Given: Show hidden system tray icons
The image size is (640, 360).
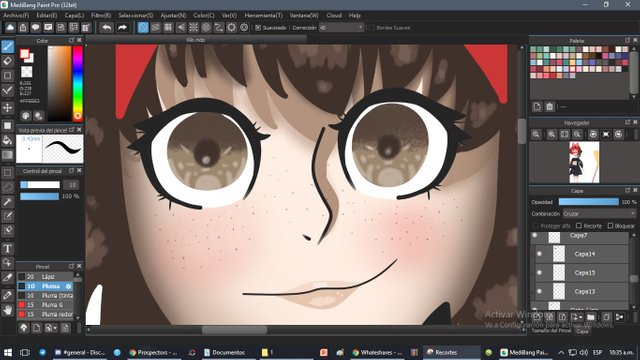Looking at the screenshot, I should [561, 353].
